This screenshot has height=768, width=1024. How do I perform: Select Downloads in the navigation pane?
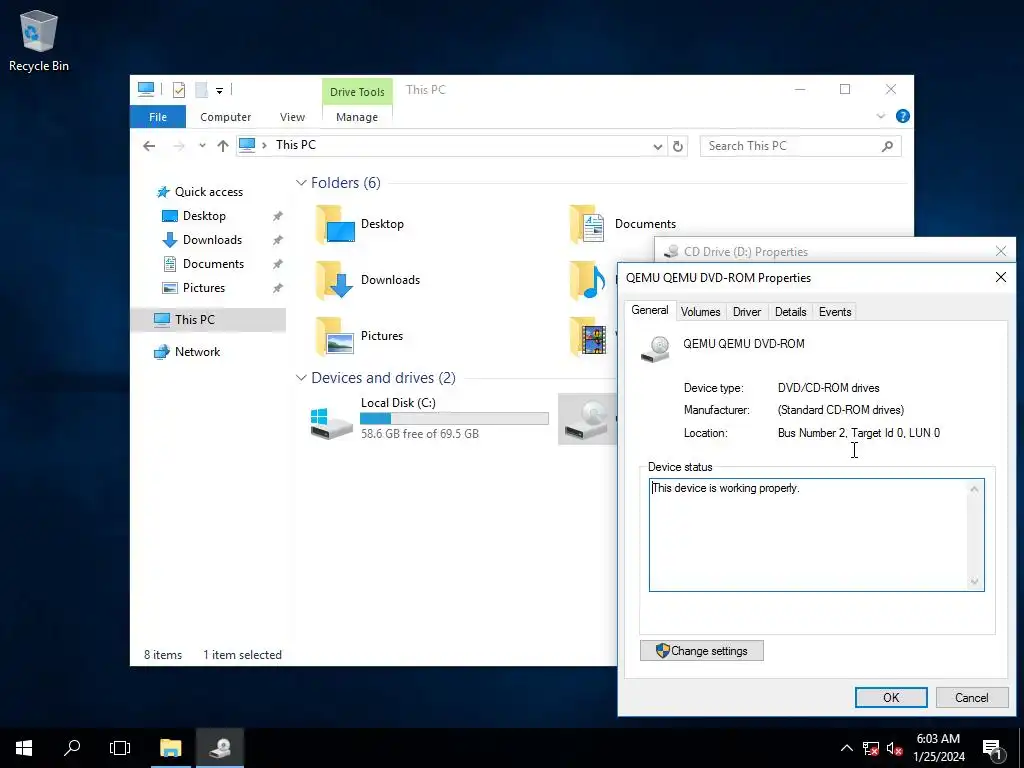tap(212, 240)
